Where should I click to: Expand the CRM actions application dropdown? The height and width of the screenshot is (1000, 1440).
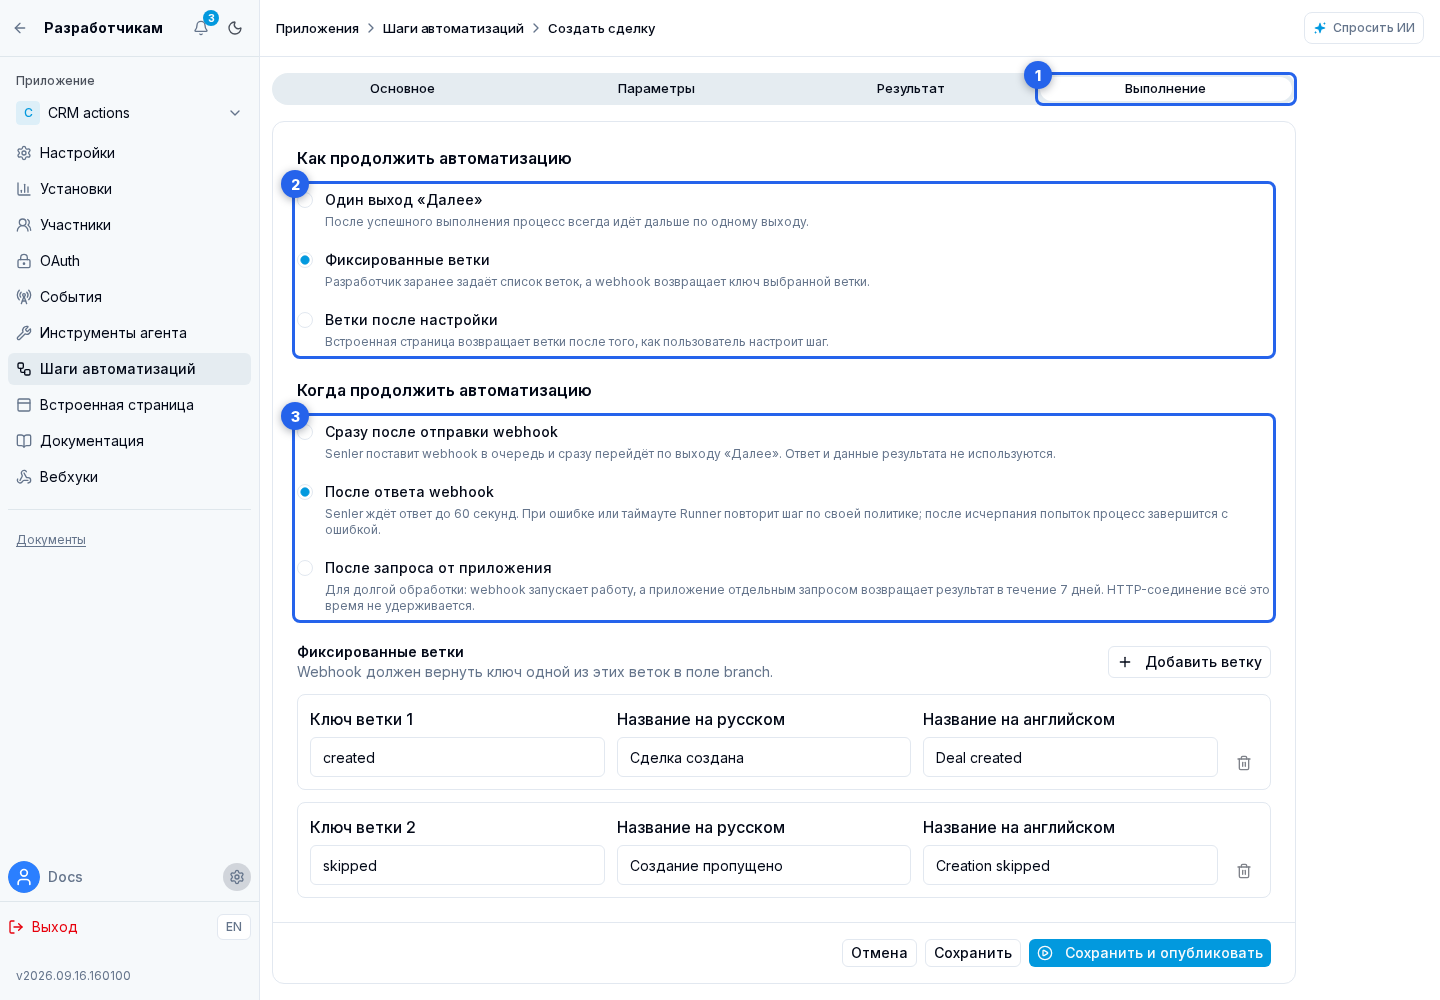click(x=130, y=113)
